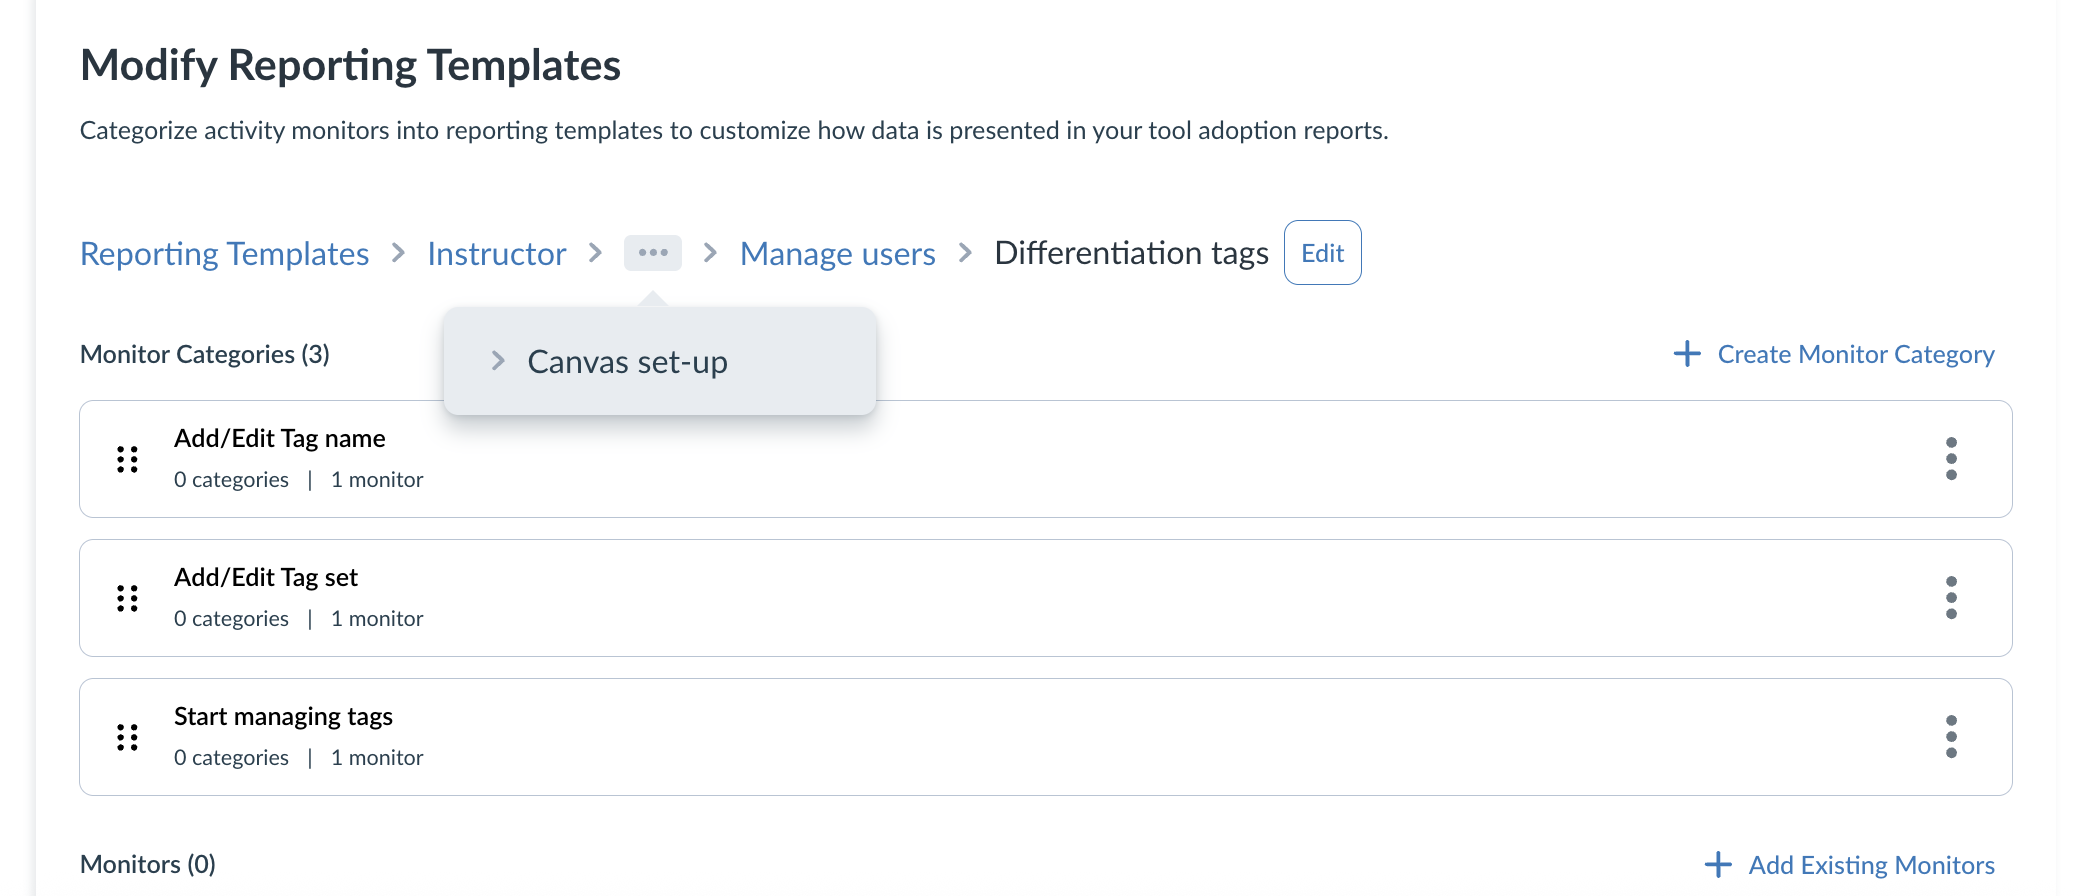The width and height of the screenshot is (2096, 896).
Task: Click Differentiation tags breadcrumb title
Action: (x=1131, y=254)
